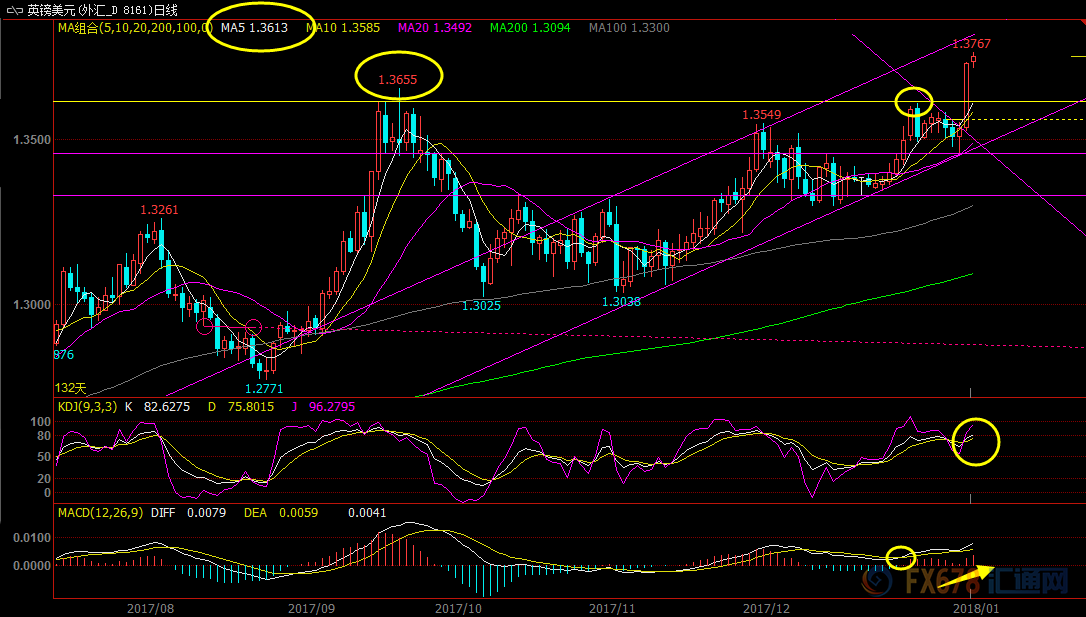Click the yellow circle near the December candles
1086x617 pixels.
coord(913,100)
